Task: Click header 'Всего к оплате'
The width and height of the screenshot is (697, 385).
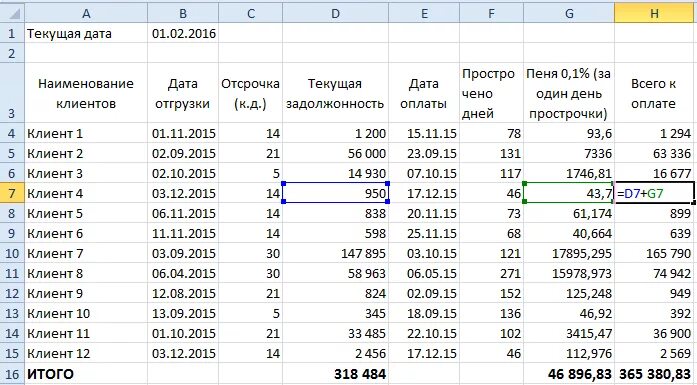Action: click(x=654, y=93)
